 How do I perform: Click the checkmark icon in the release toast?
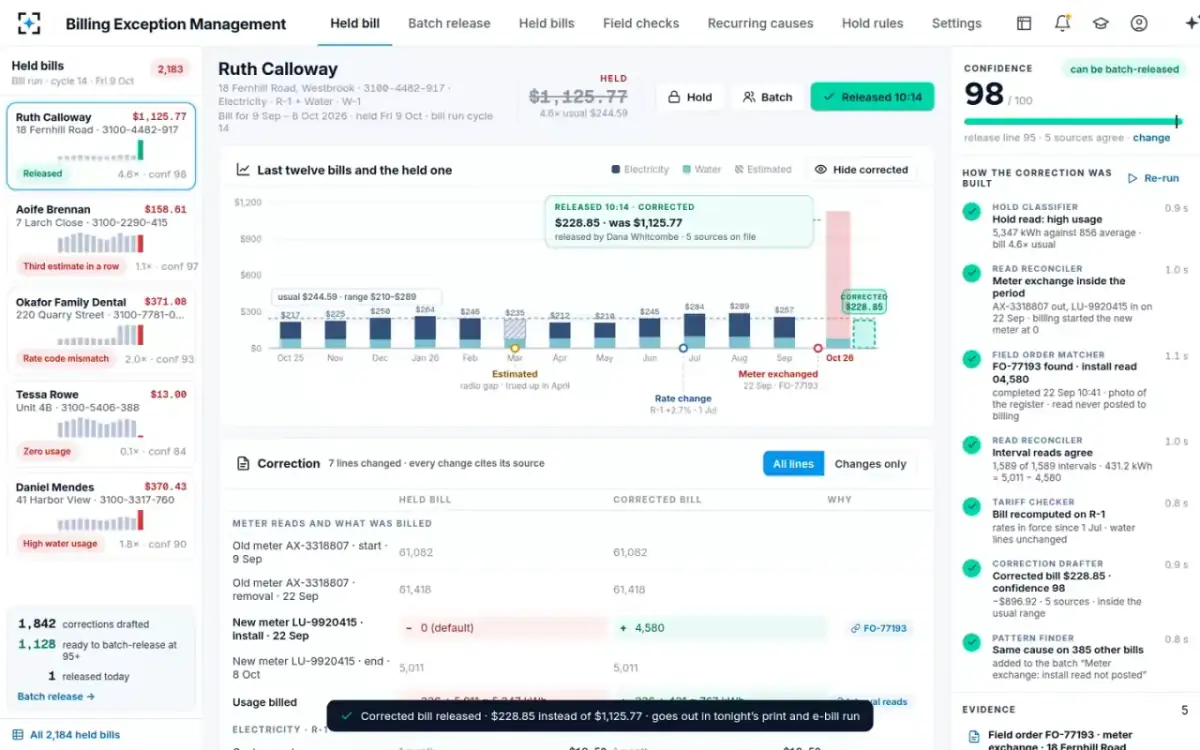click(346, 716)
